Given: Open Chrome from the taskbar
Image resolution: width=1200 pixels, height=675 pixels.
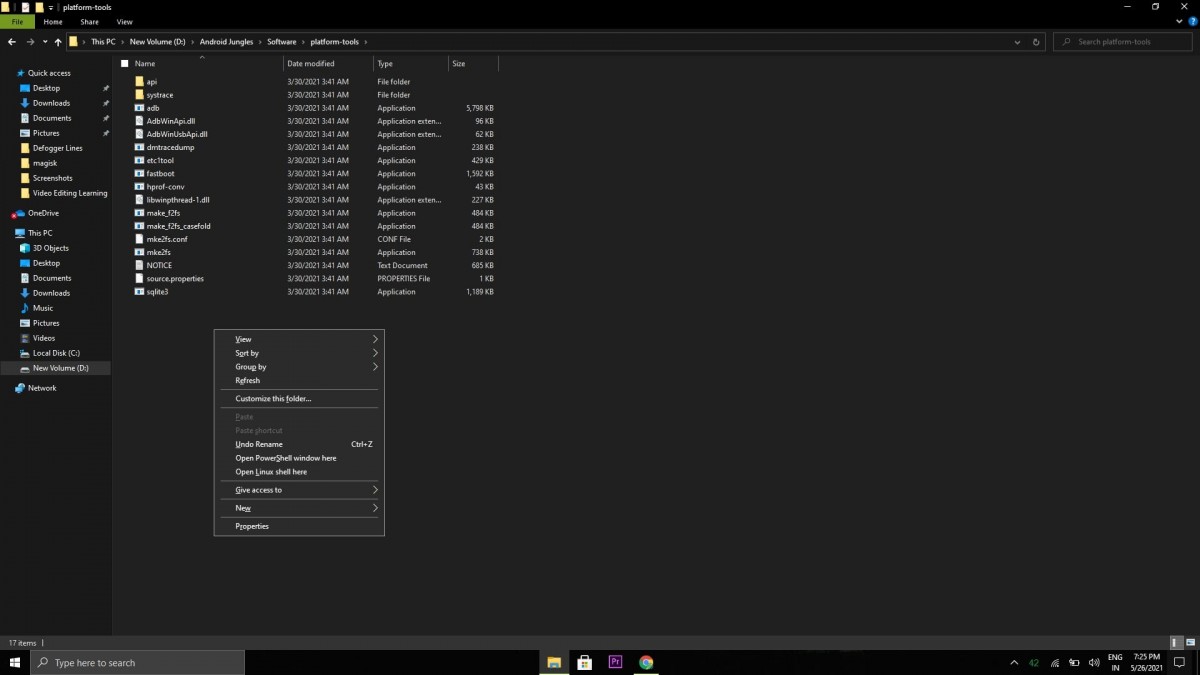Looking at the screenshot, I should 646,662.
